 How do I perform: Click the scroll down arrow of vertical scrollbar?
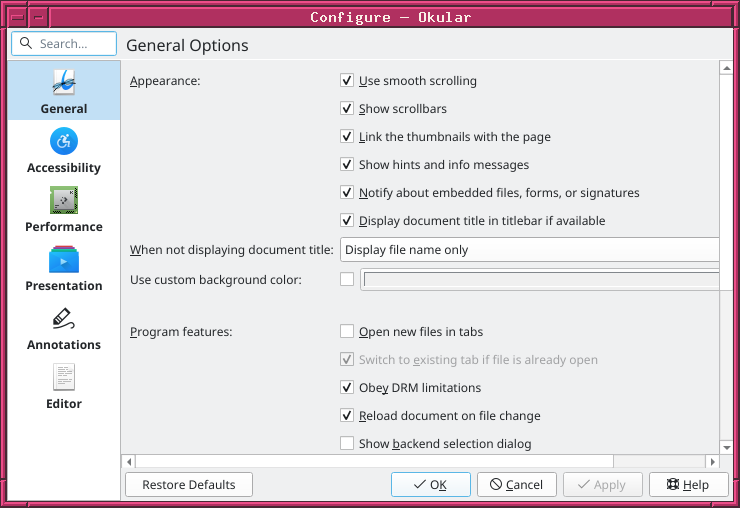tap(726, 447)
